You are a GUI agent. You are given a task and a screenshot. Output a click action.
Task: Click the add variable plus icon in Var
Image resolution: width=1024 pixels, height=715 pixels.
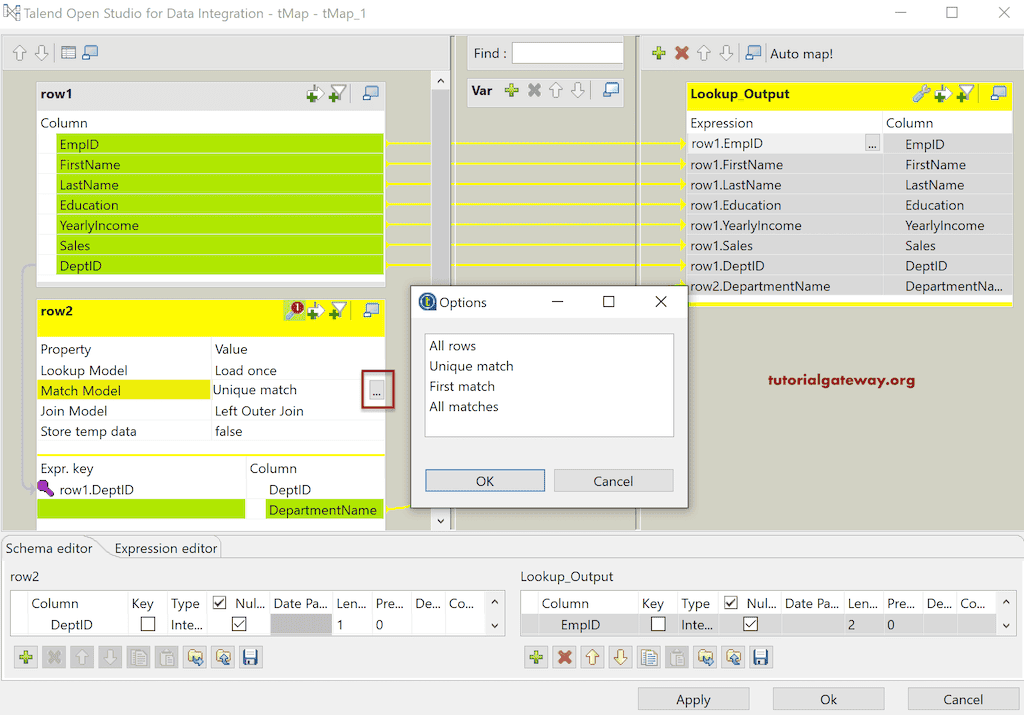512,91
